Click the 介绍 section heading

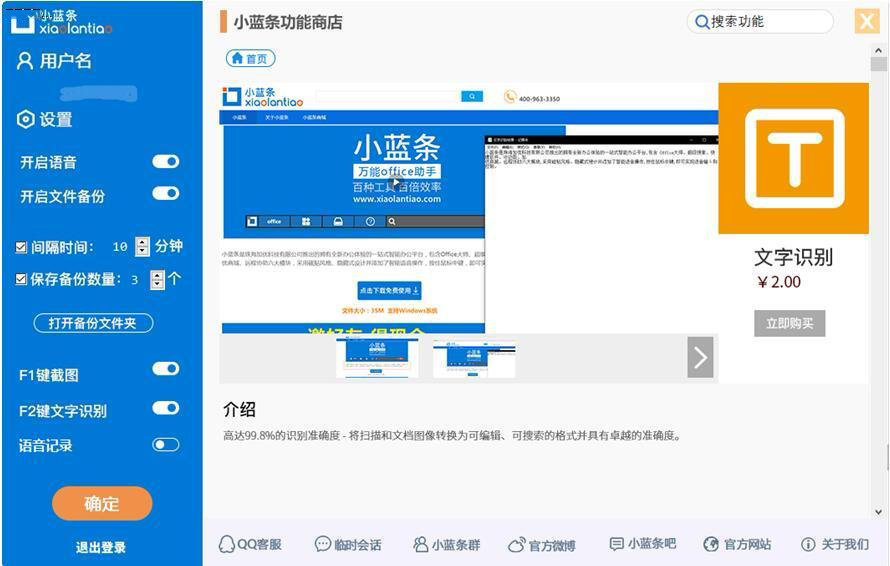coord(240,409)
